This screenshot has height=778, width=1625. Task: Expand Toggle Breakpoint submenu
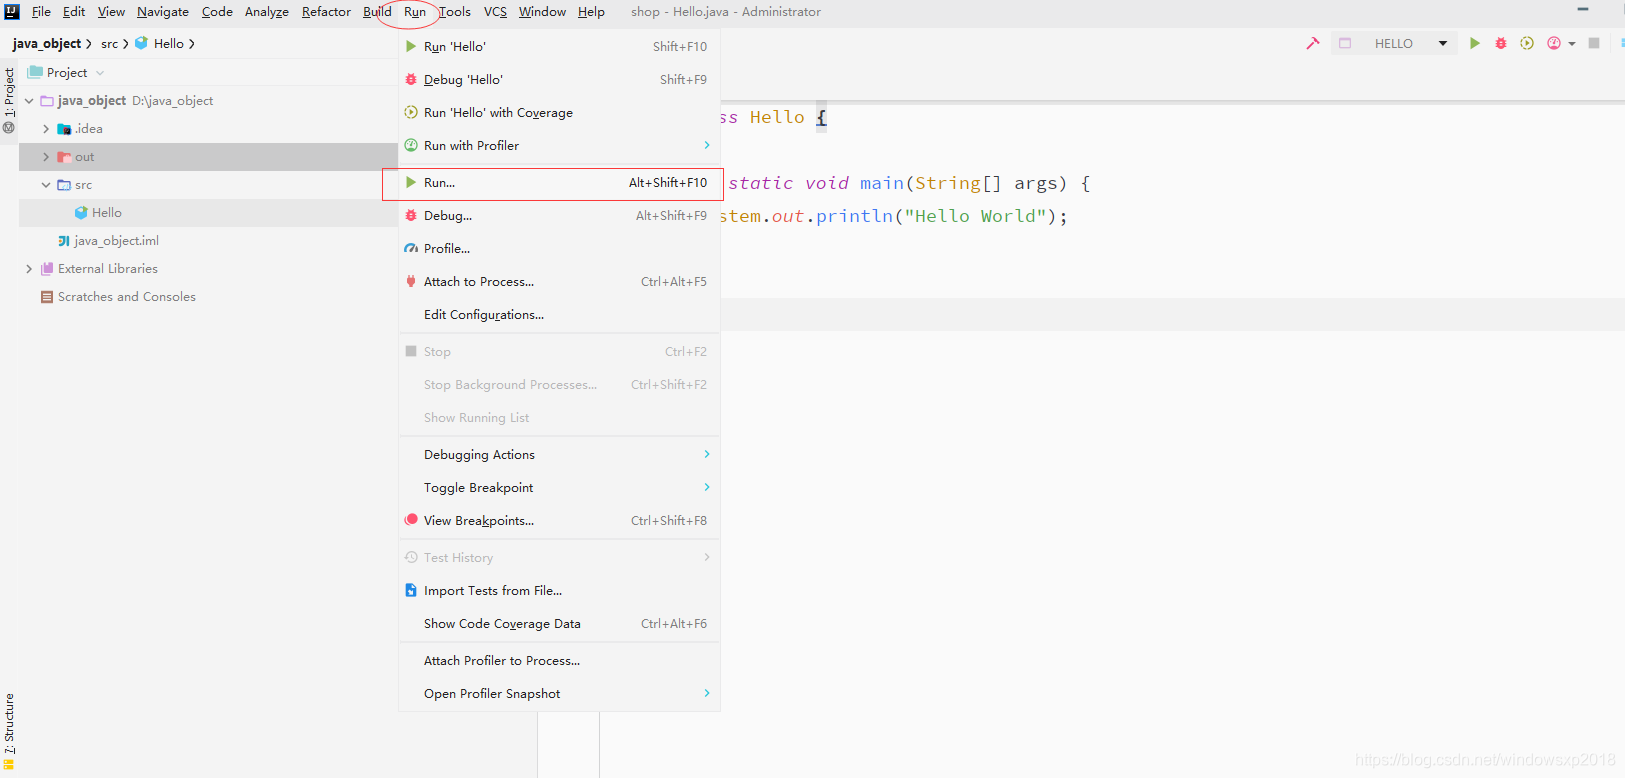(559, 488)
